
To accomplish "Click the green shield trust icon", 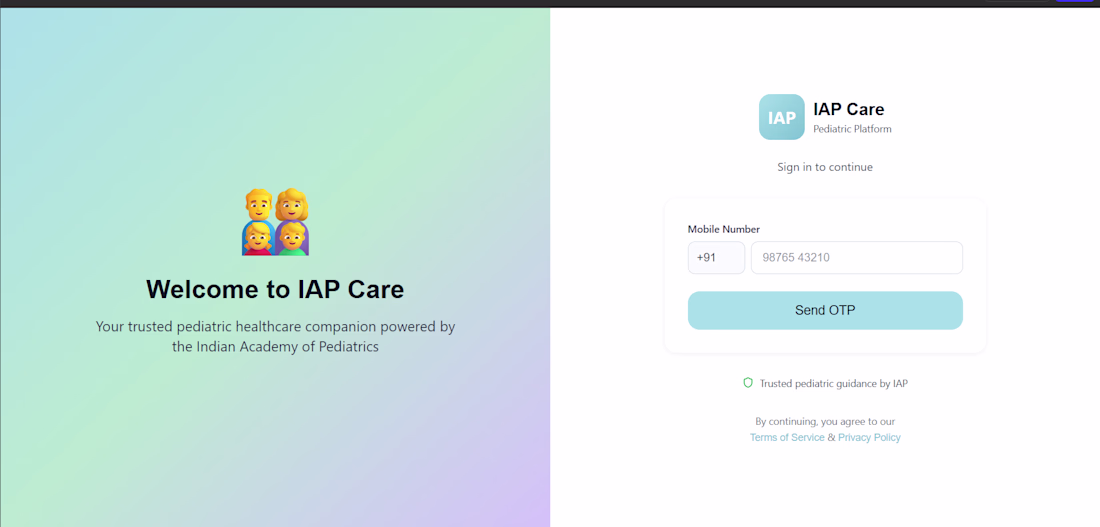I will [747, 383].
